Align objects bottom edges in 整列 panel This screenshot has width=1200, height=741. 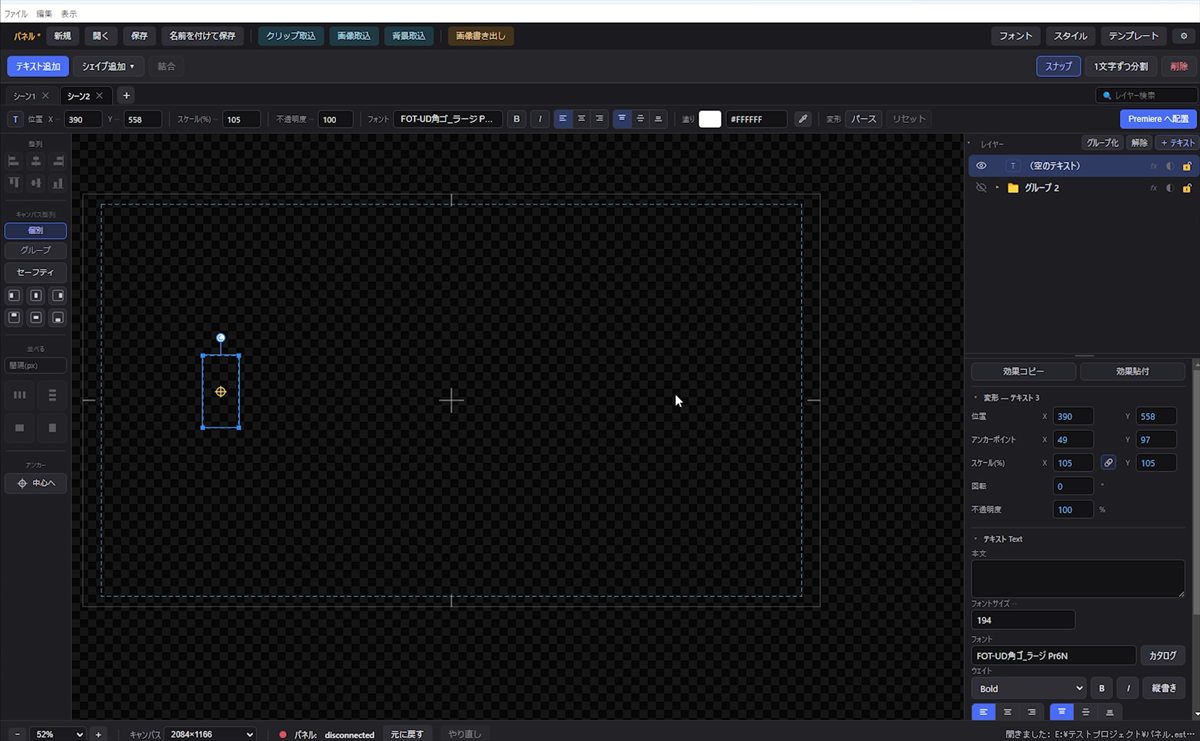pos(58,183)
